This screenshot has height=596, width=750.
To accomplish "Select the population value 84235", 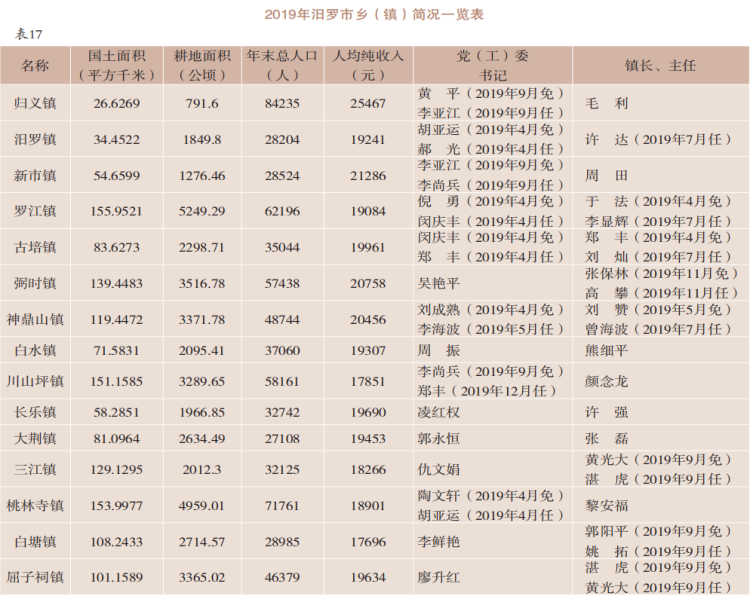I will (282, 103).
